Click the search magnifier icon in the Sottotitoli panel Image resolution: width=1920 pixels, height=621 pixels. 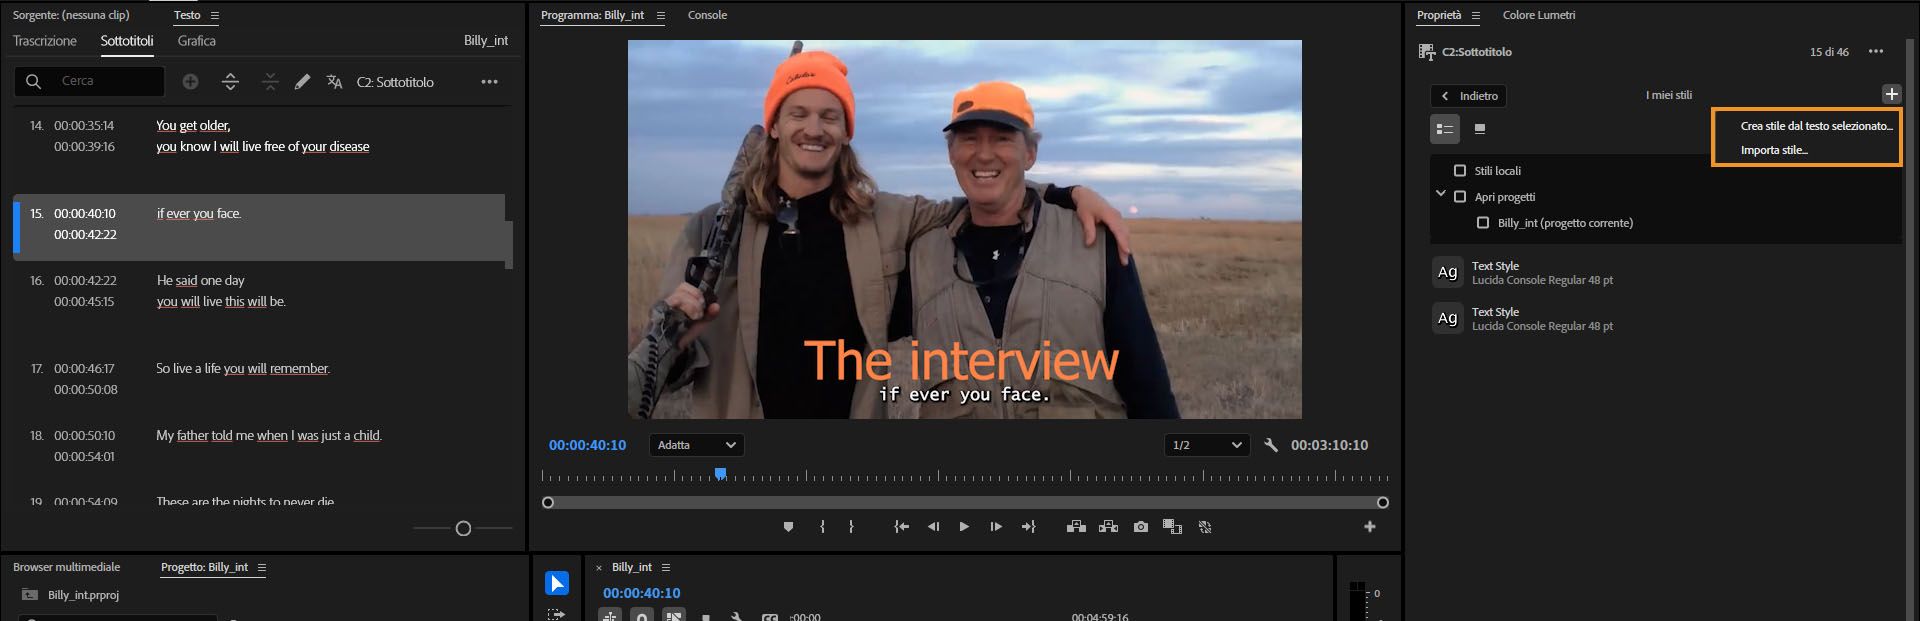click(33, 81)
